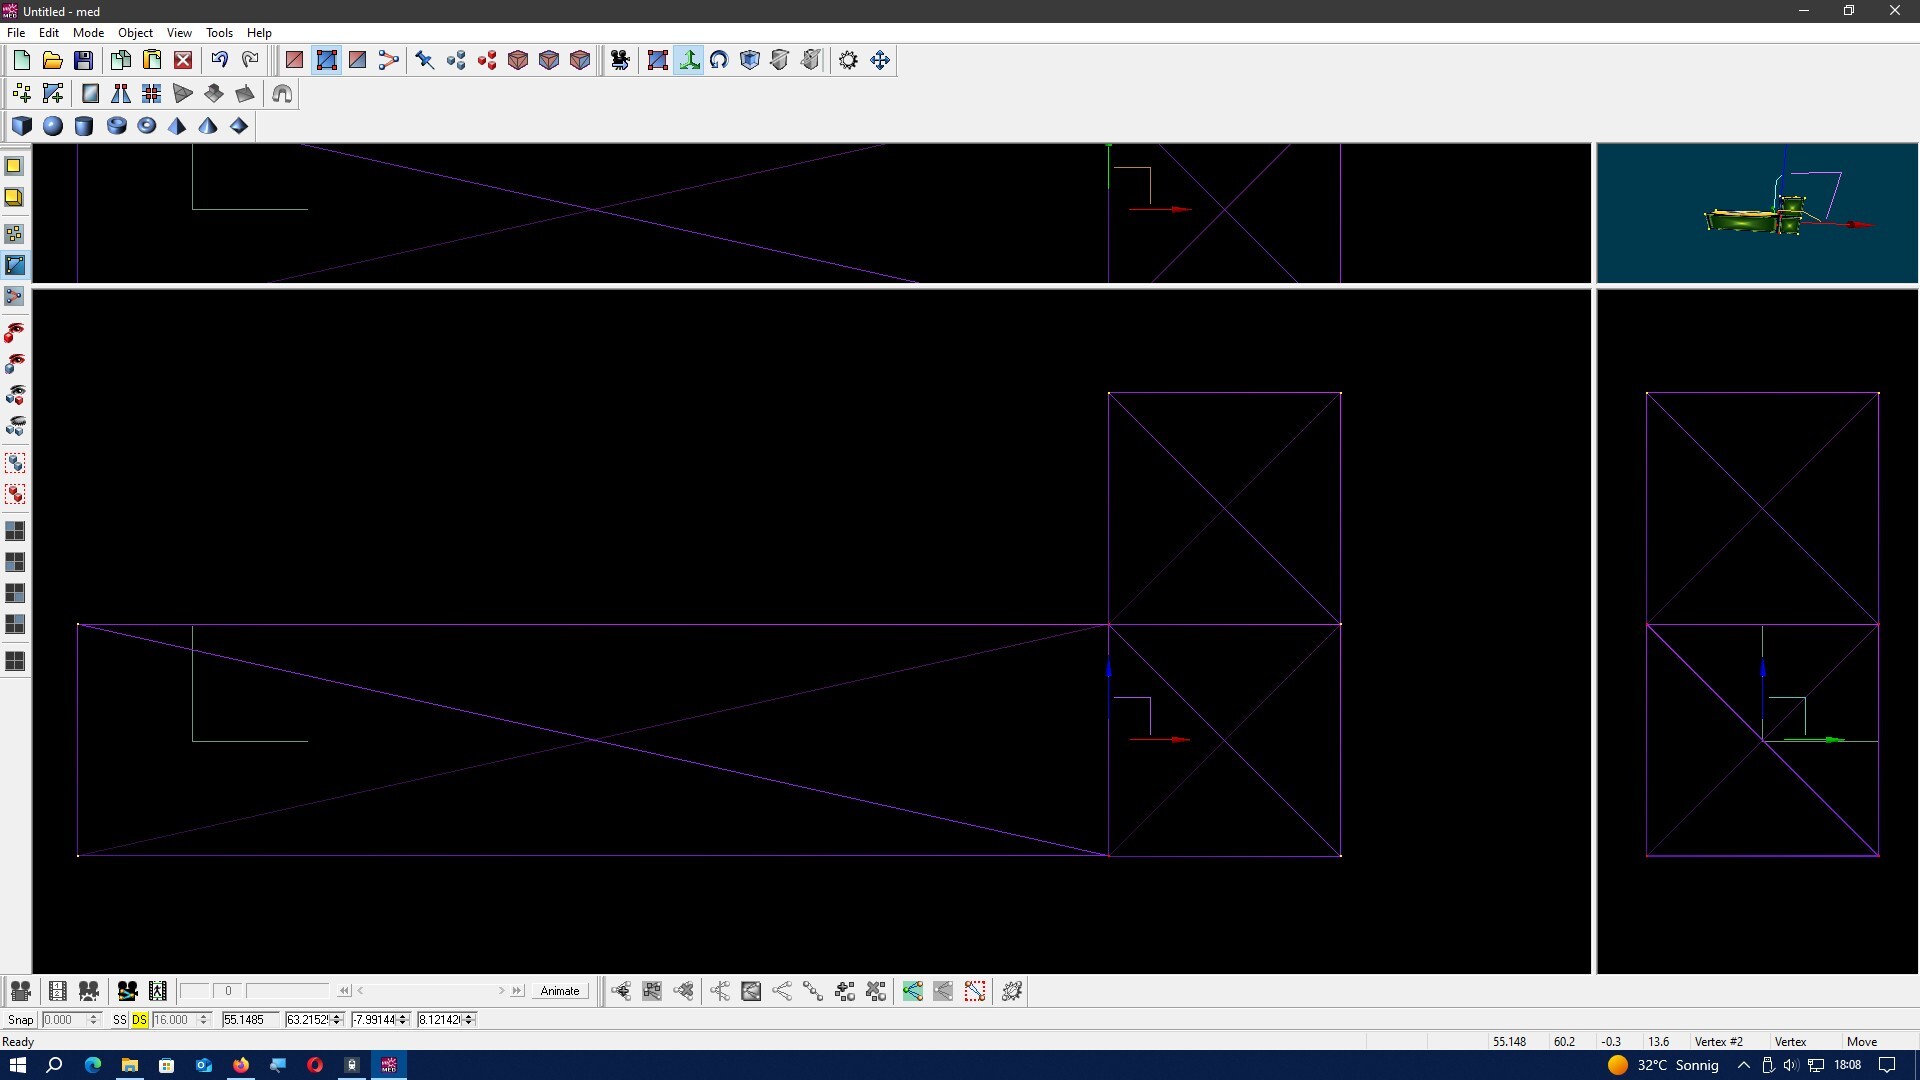Click the Undo arrow icon

219,60
